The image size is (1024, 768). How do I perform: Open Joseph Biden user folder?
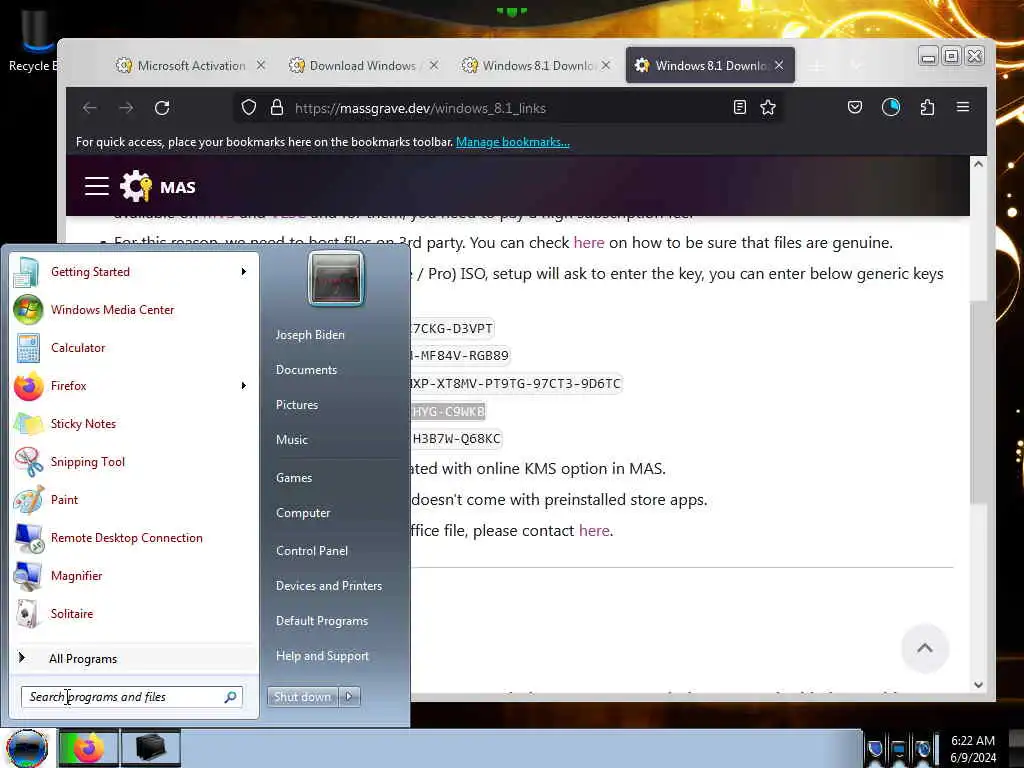pyautogui.click(x=310, y=334)
